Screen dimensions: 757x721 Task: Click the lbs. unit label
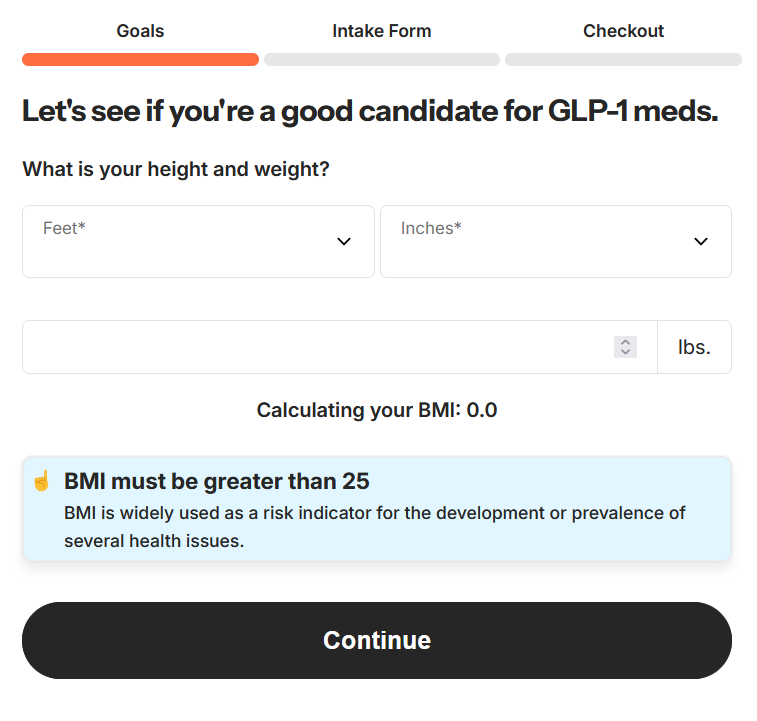694,347
